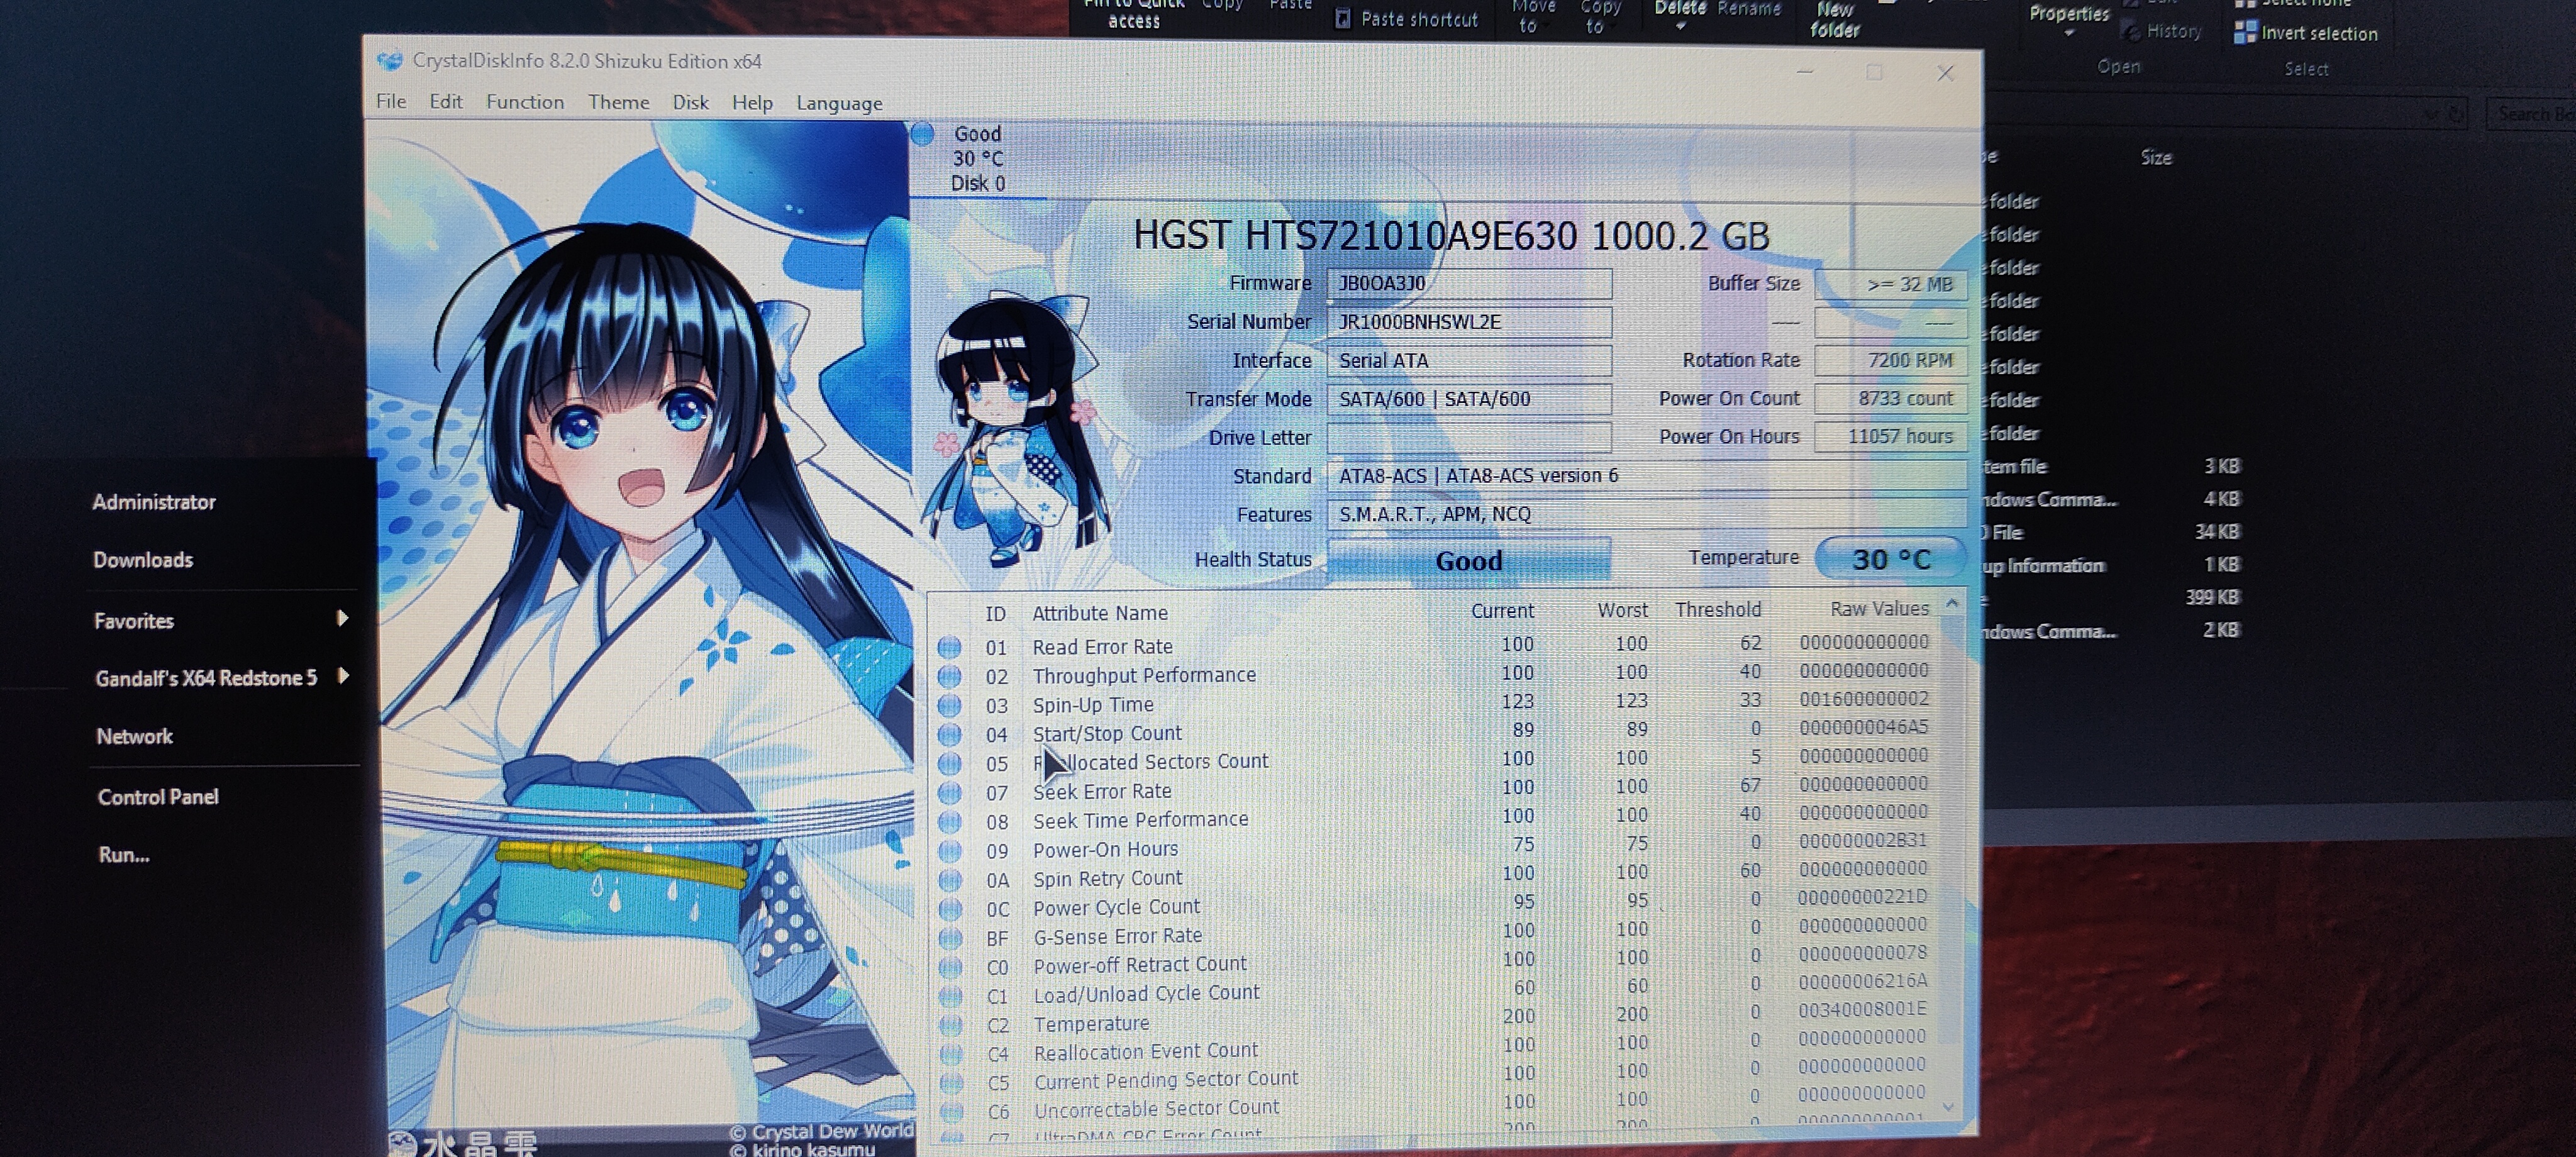Click the scroll down arrow of attribute list

(x=1948, y=1106)
